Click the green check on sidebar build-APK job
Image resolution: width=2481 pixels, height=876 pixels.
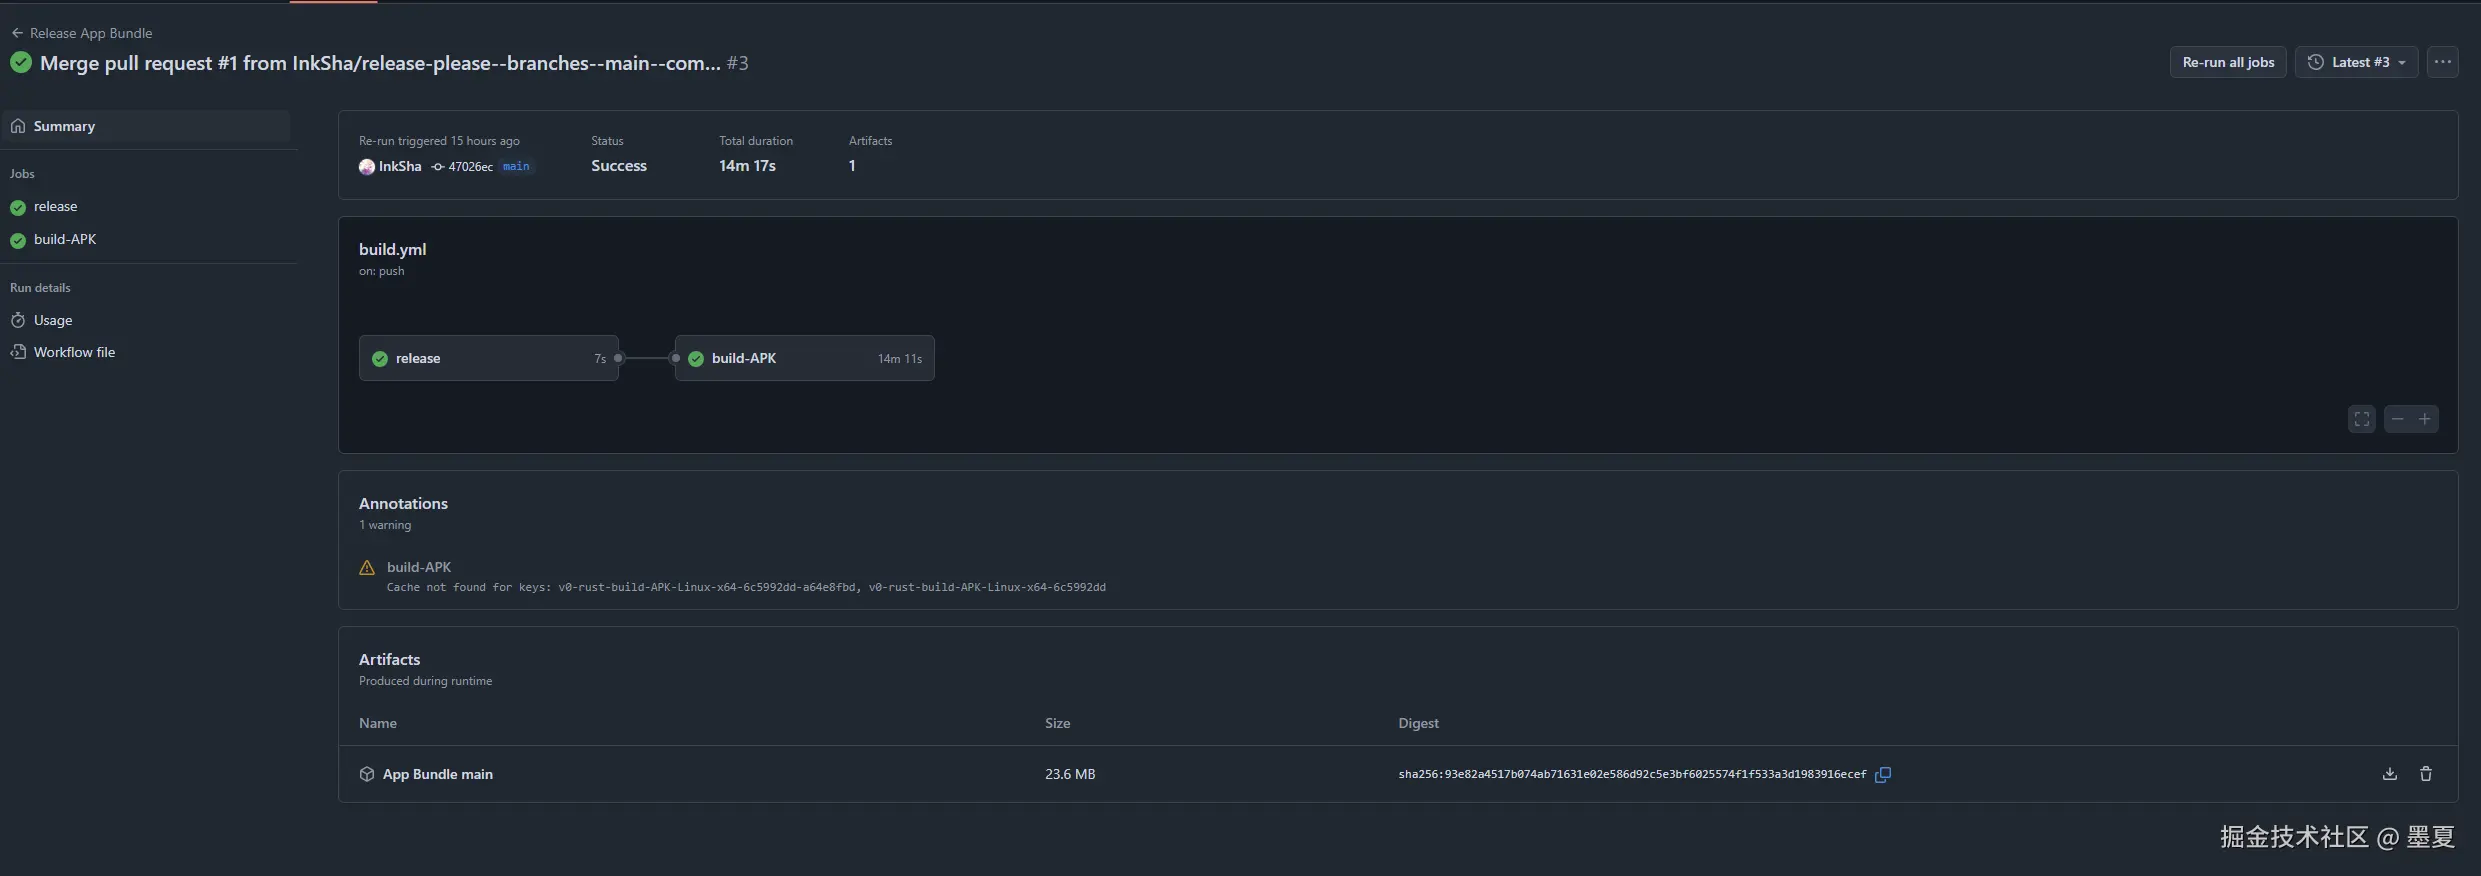(18, 241)
